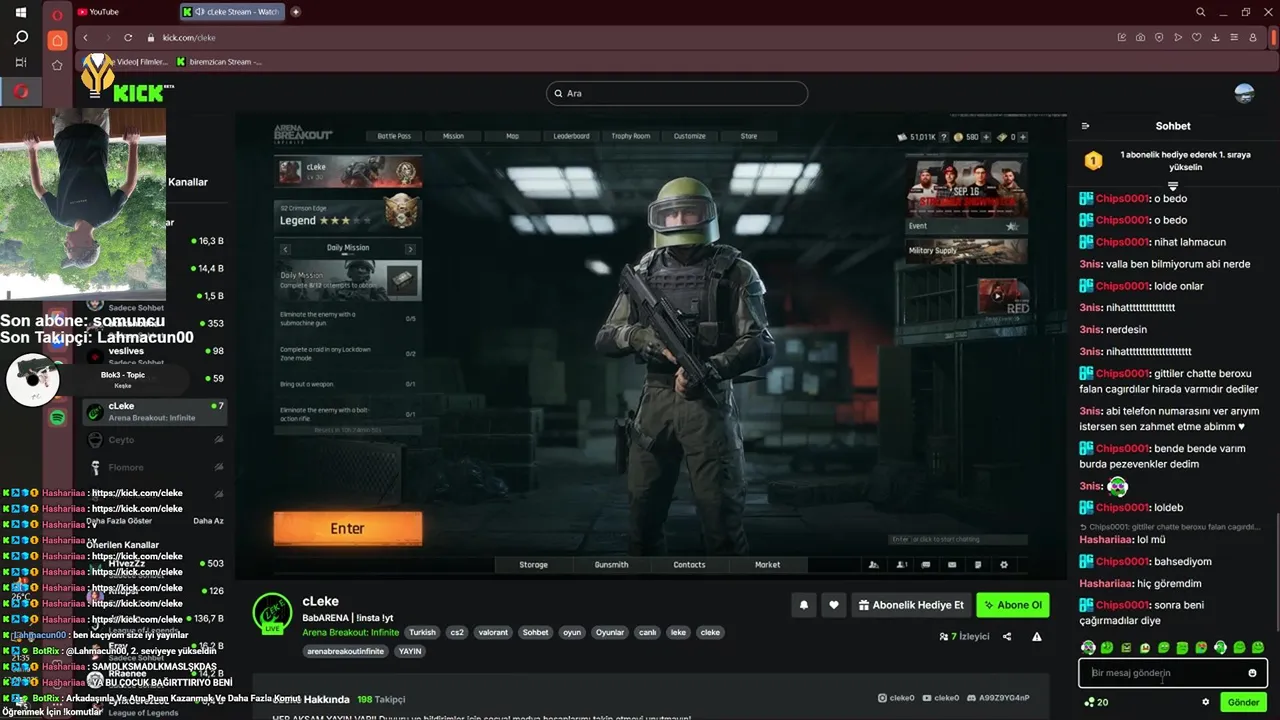Expand the gift leaderboard arrow in chat
This screenshot has width=1280, height=720.
[1173, 186]
